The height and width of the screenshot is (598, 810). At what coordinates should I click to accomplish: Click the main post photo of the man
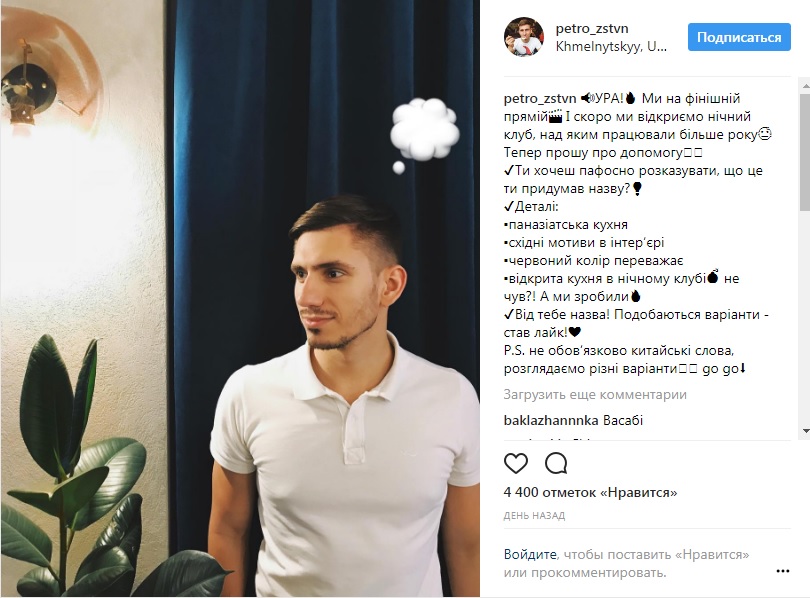click(x=240, y=298)
